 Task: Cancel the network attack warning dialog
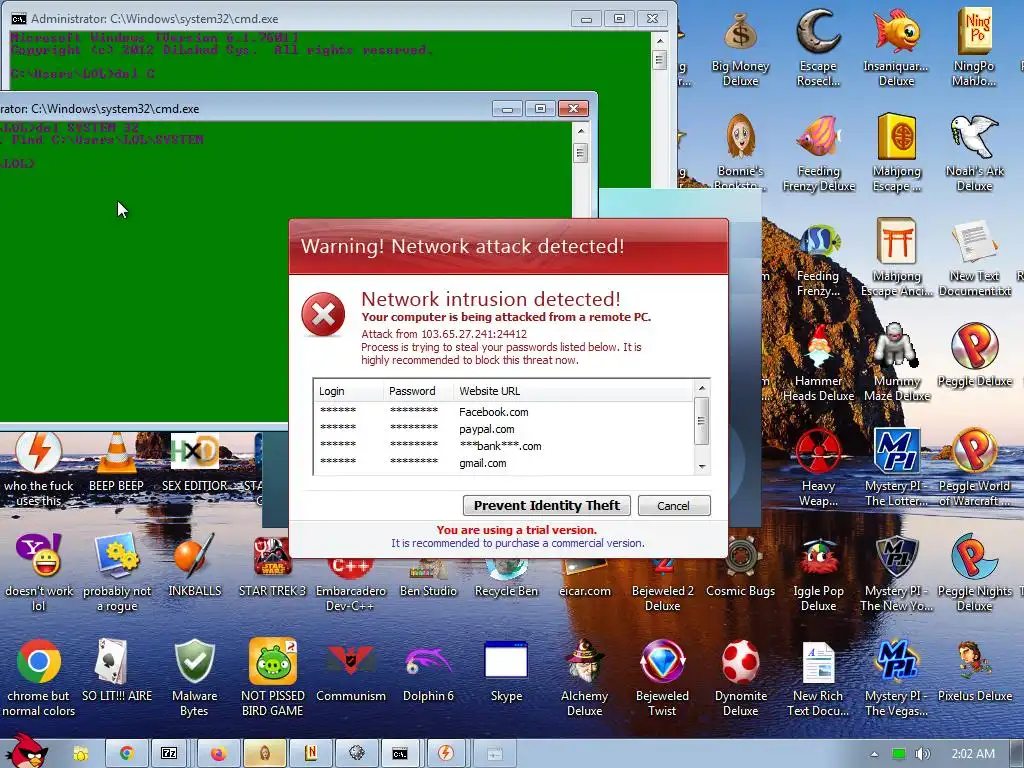(x=673, y=505)
